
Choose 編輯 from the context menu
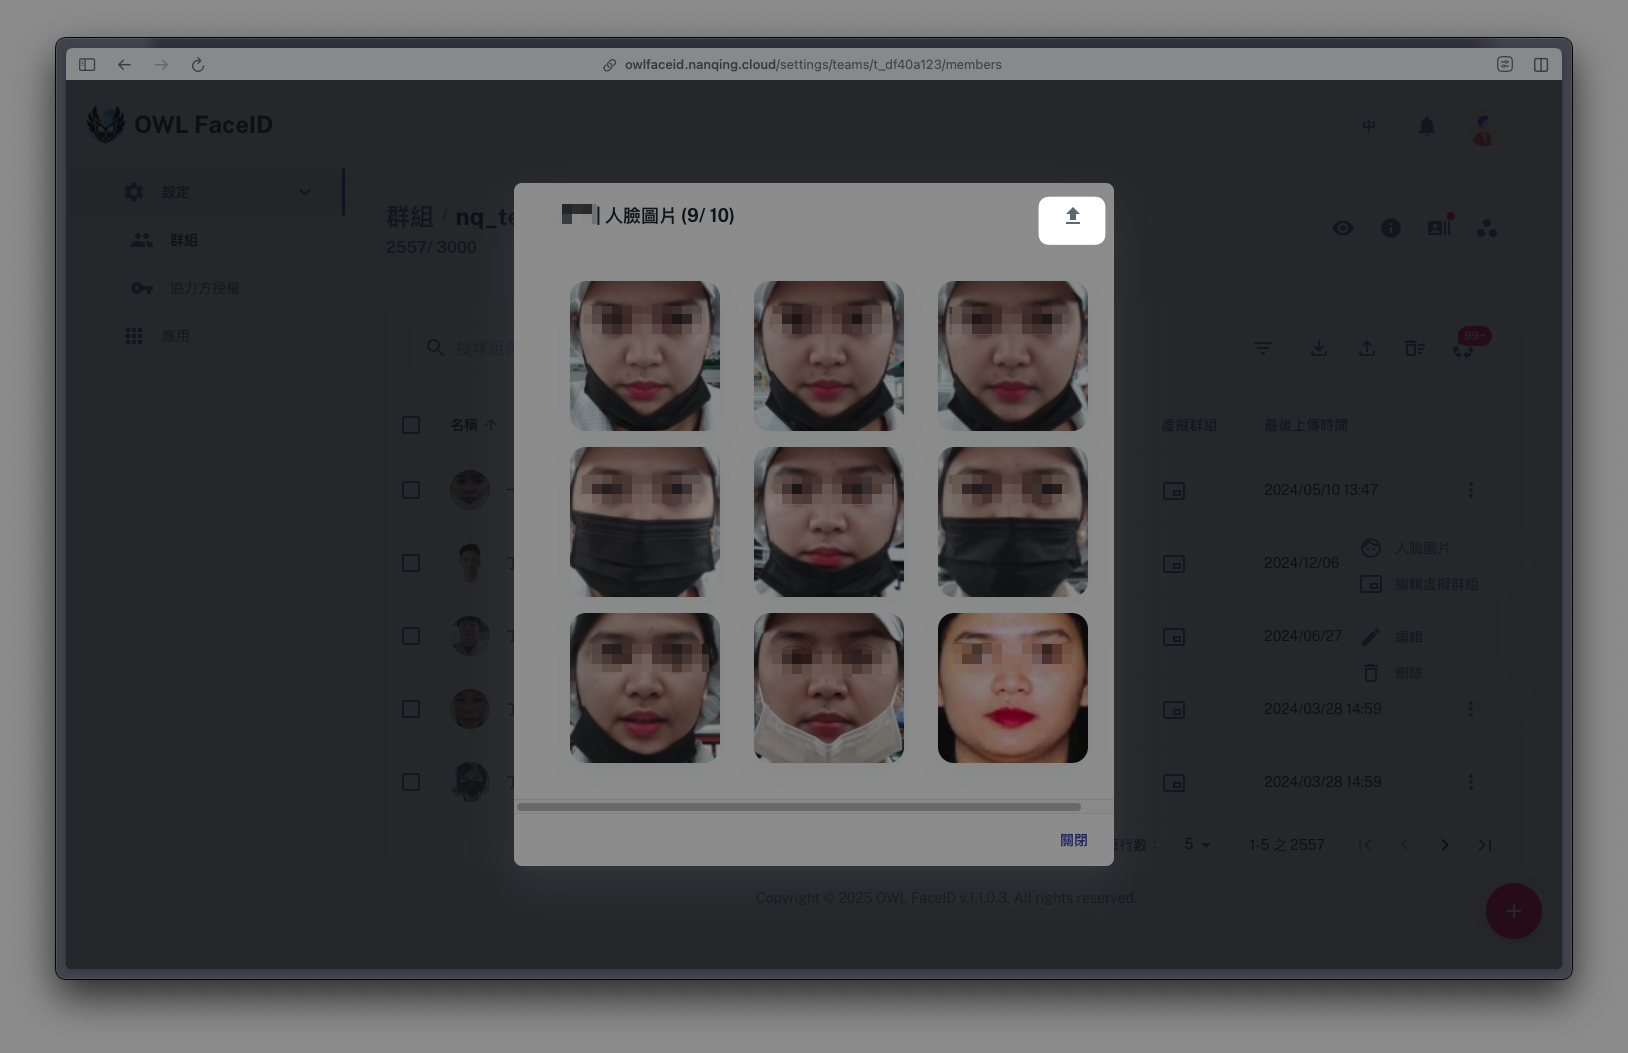1409,636
